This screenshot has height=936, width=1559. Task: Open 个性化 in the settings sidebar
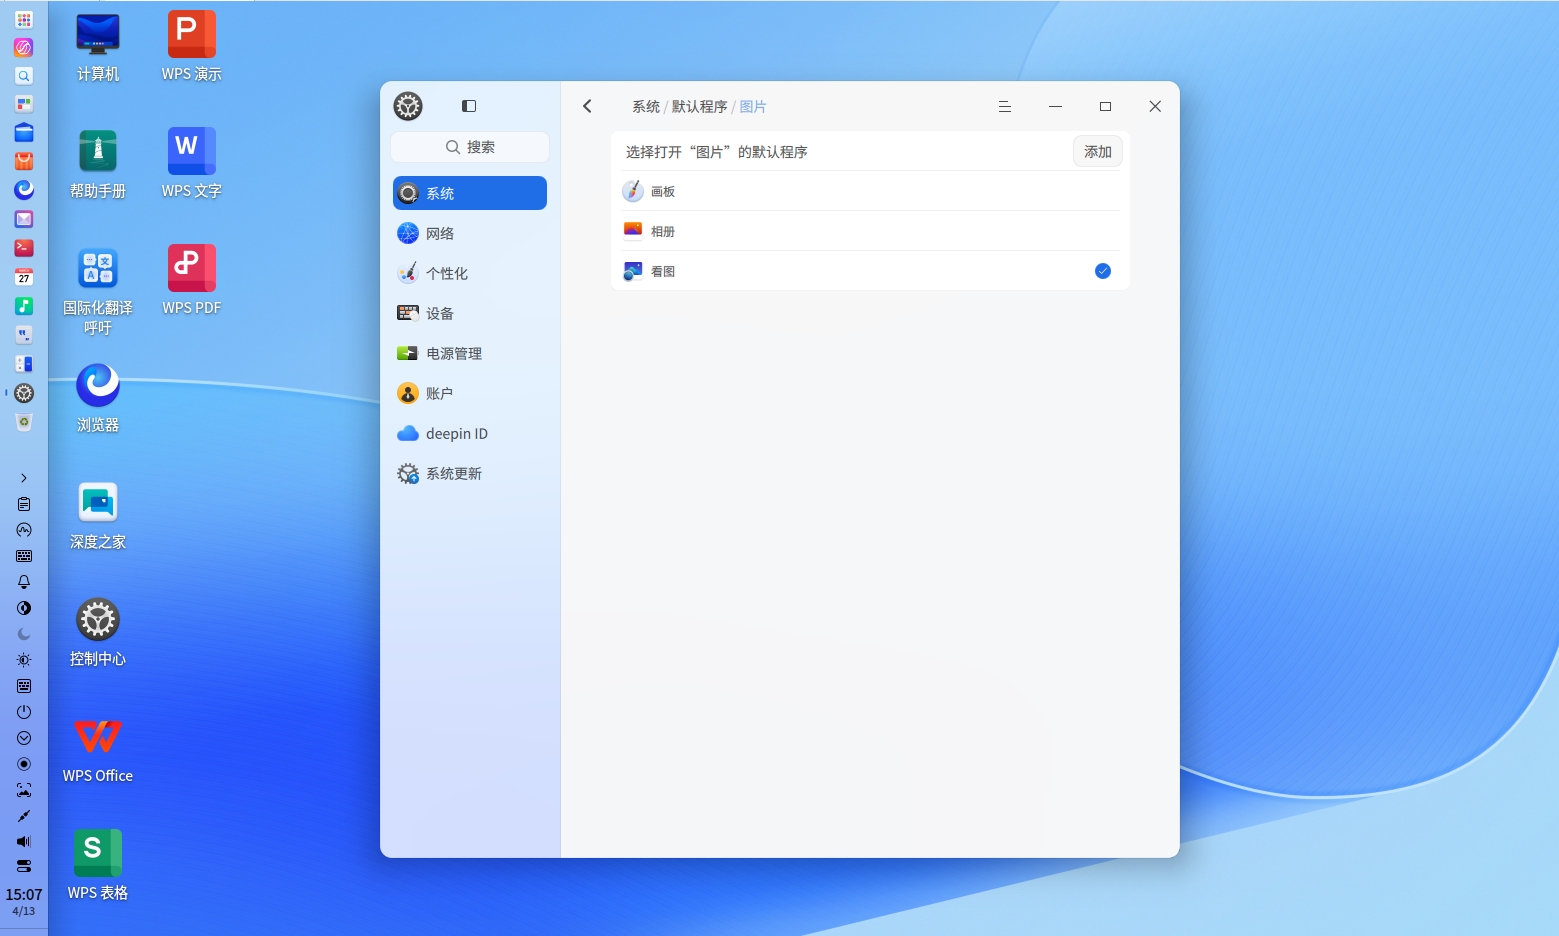click(470, 273)
